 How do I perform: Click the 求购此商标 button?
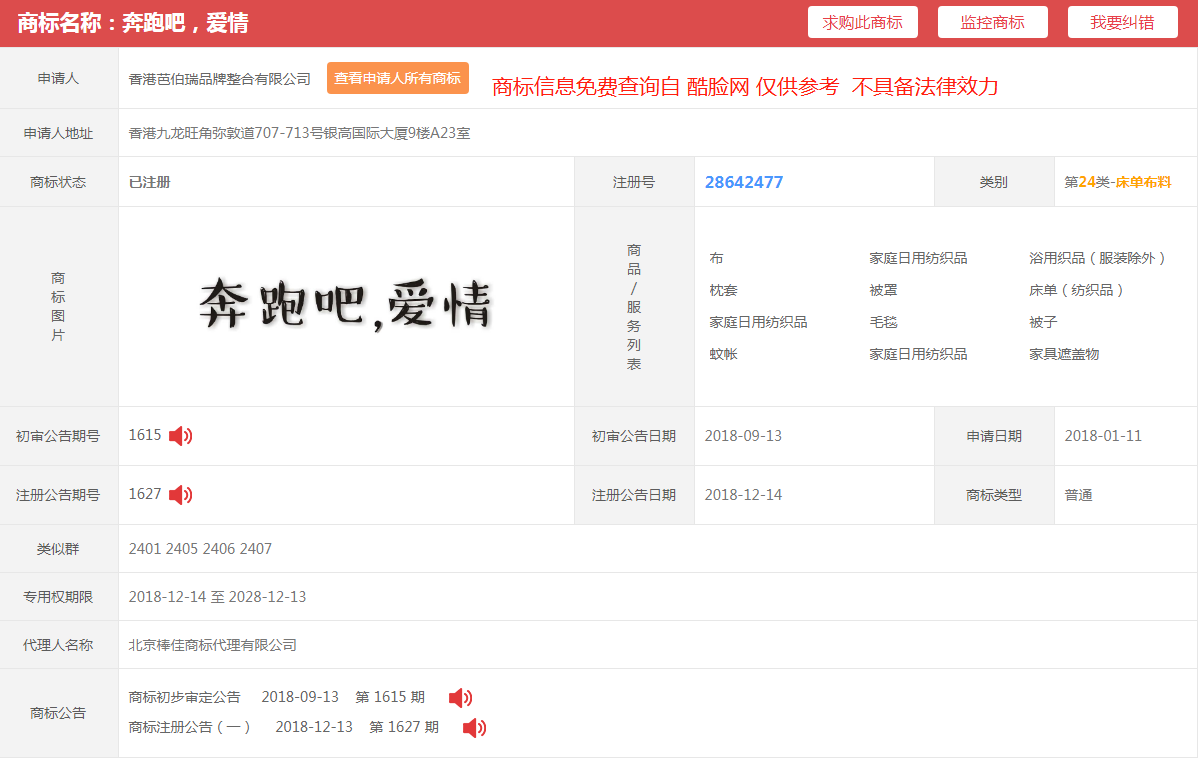tap(863, 22)
